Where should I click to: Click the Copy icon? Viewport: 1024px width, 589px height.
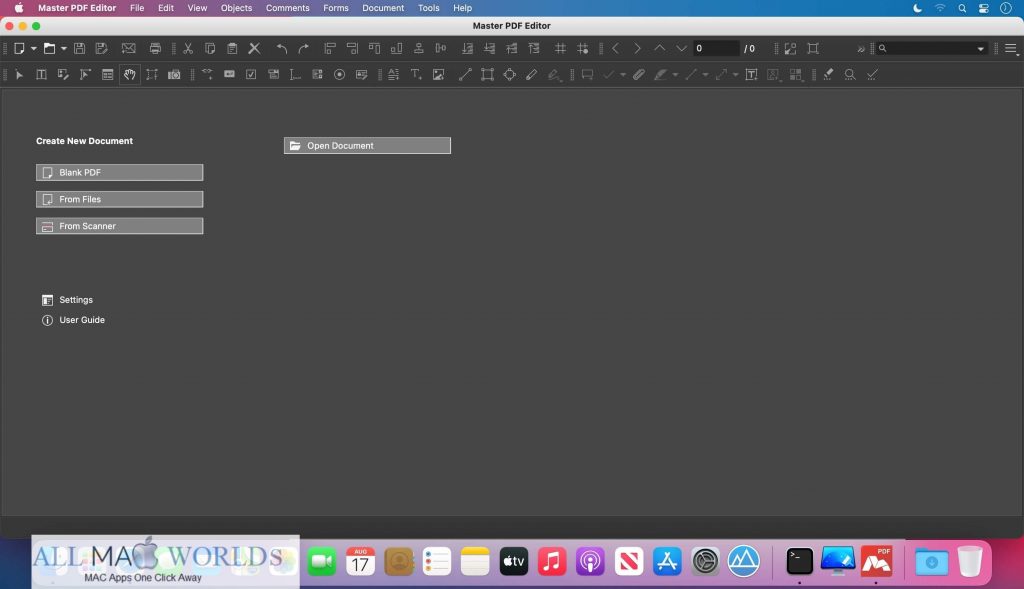pos(210,48)
